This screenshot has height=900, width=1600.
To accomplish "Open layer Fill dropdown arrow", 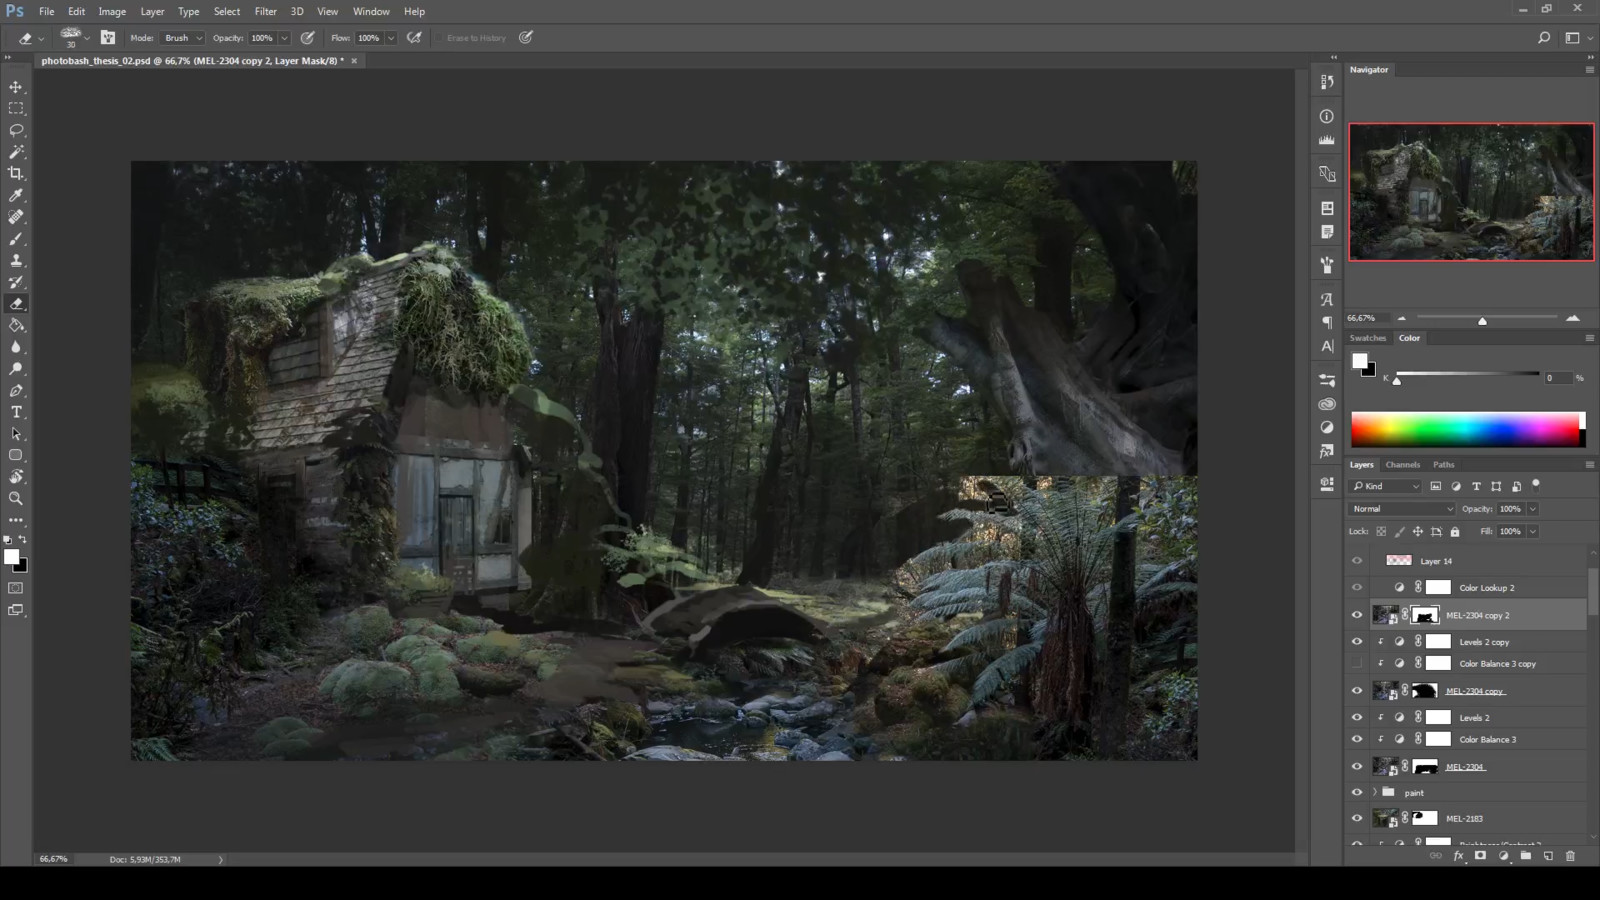I will [1533, 532].
